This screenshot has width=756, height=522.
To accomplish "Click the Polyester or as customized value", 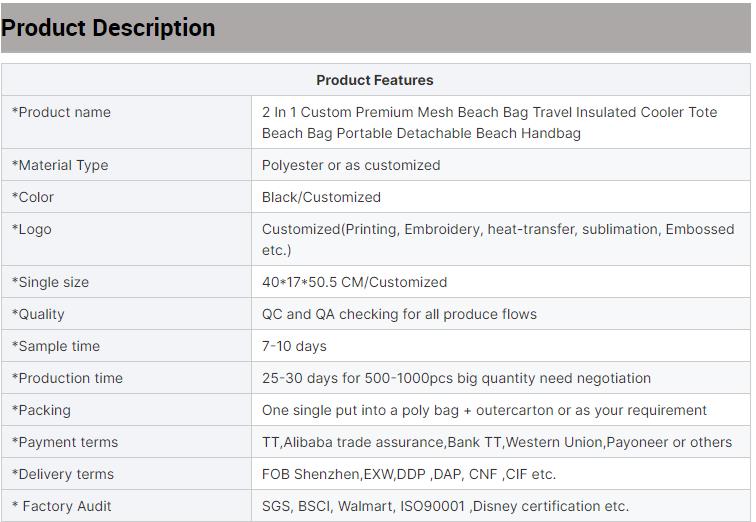I will 351,165.
